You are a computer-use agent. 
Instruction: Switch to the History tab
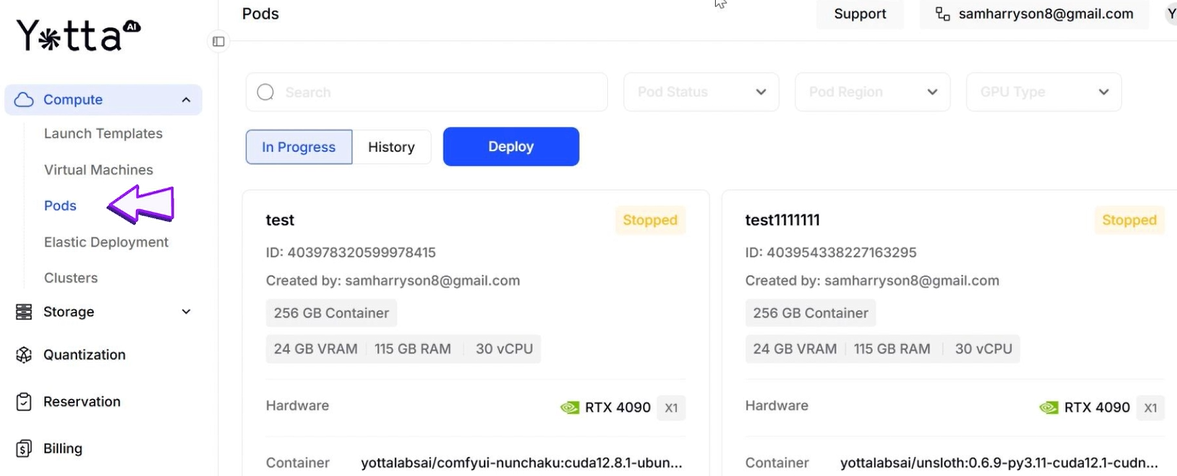[x=391, y=147]
